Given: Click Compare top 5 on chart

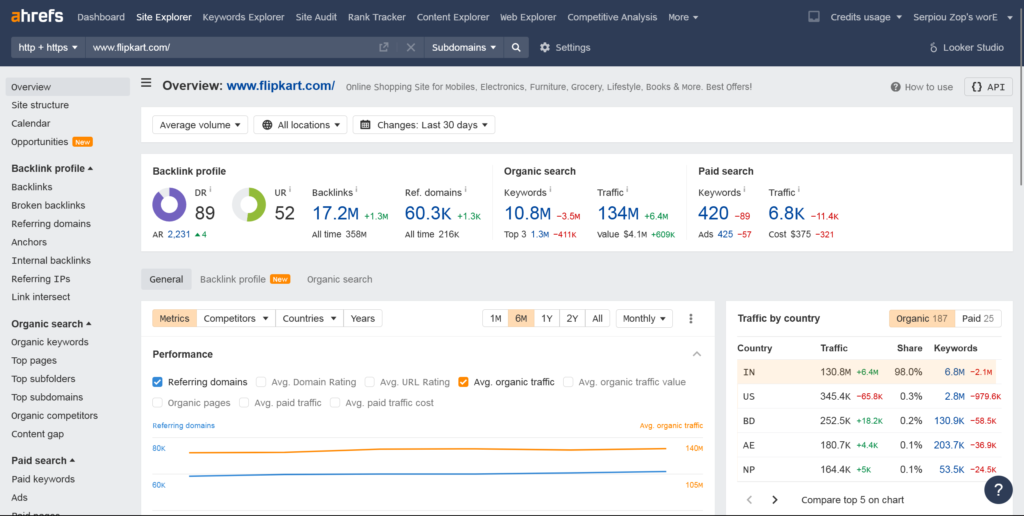Looking at the screenshot, I should (852, 500).
